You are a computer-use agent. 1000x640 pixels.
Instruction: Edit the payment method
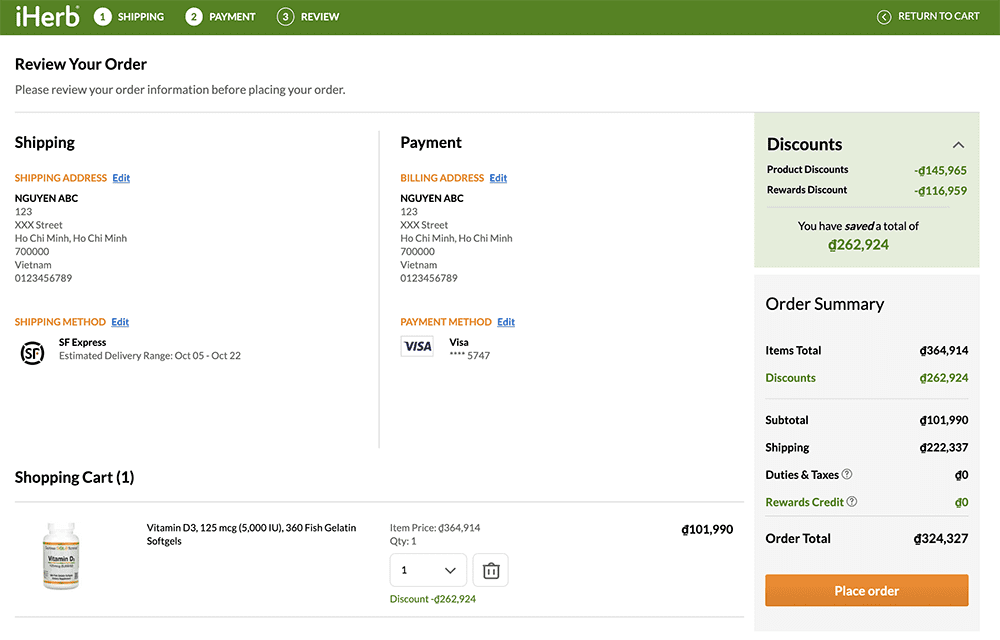point(505,321)
